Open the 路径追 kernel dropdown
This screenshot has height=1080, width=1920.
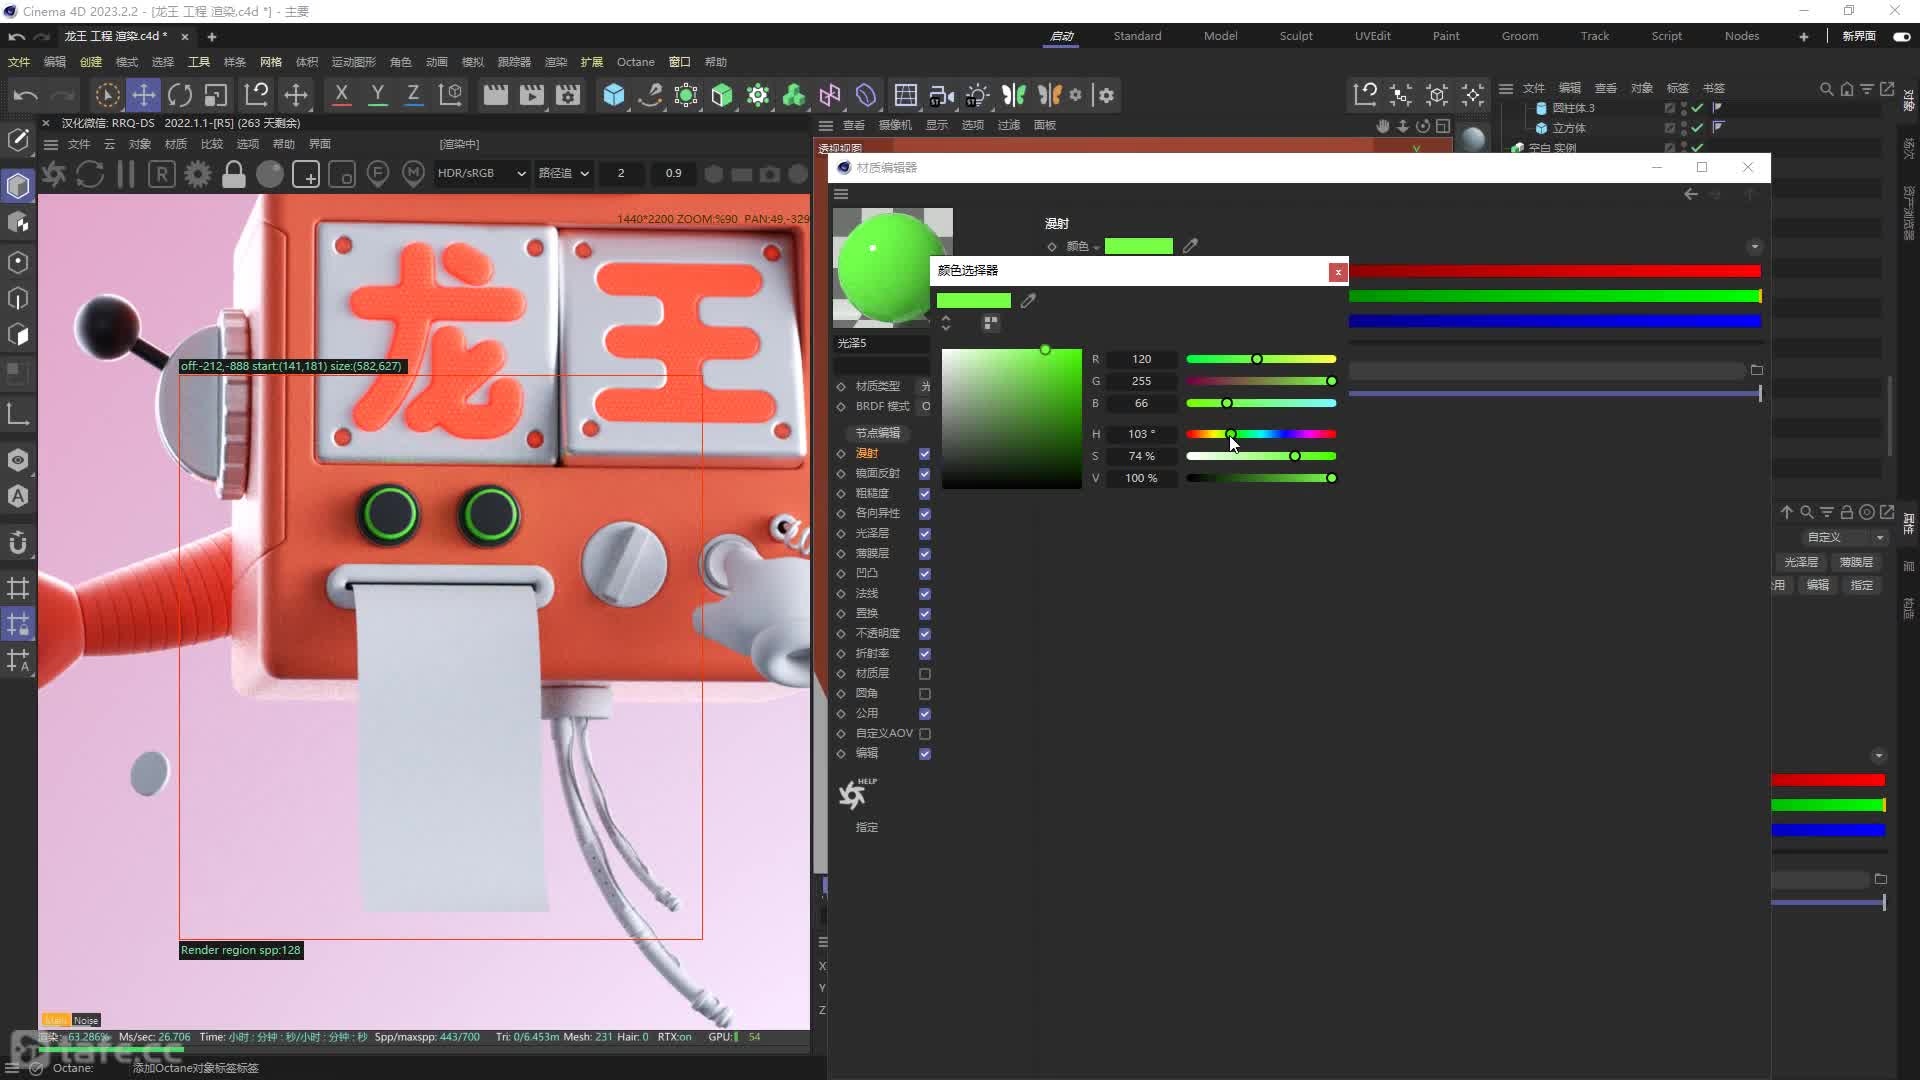tap(564, 173)
